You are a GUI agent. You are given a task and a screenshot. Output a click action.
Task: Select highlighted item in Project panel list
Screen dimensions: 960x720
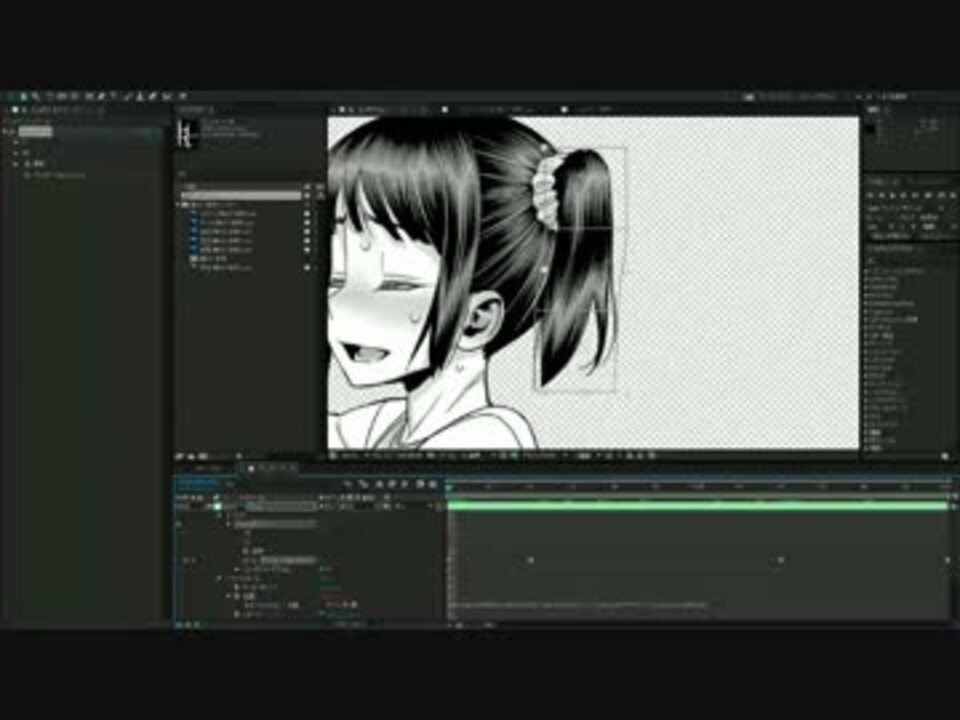pos(240,195)
